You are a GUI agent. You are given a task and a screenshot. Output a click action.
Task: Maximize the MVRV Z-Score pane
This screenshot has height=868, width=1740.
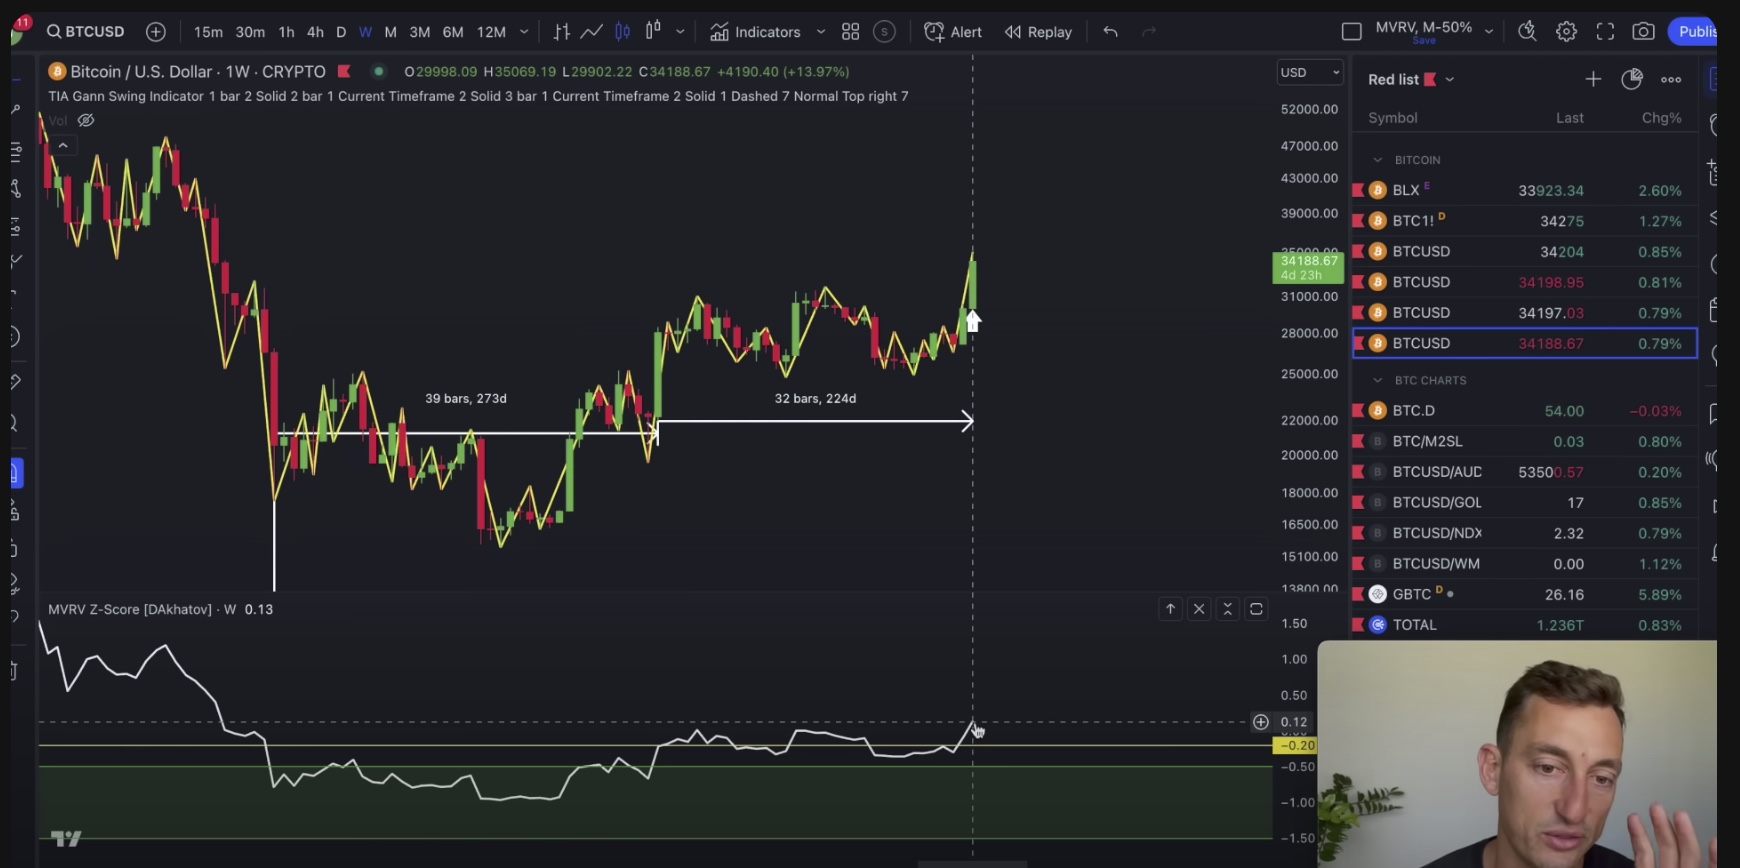pos(1257,608)
